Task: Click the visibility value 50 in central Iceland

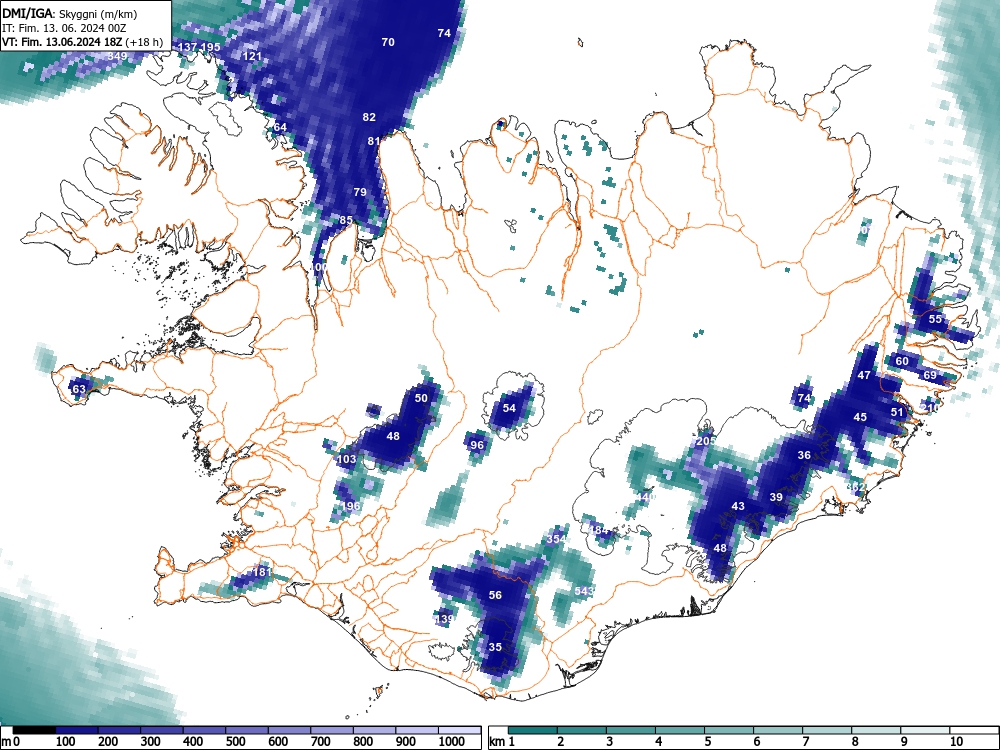Action: coord(421,398)
